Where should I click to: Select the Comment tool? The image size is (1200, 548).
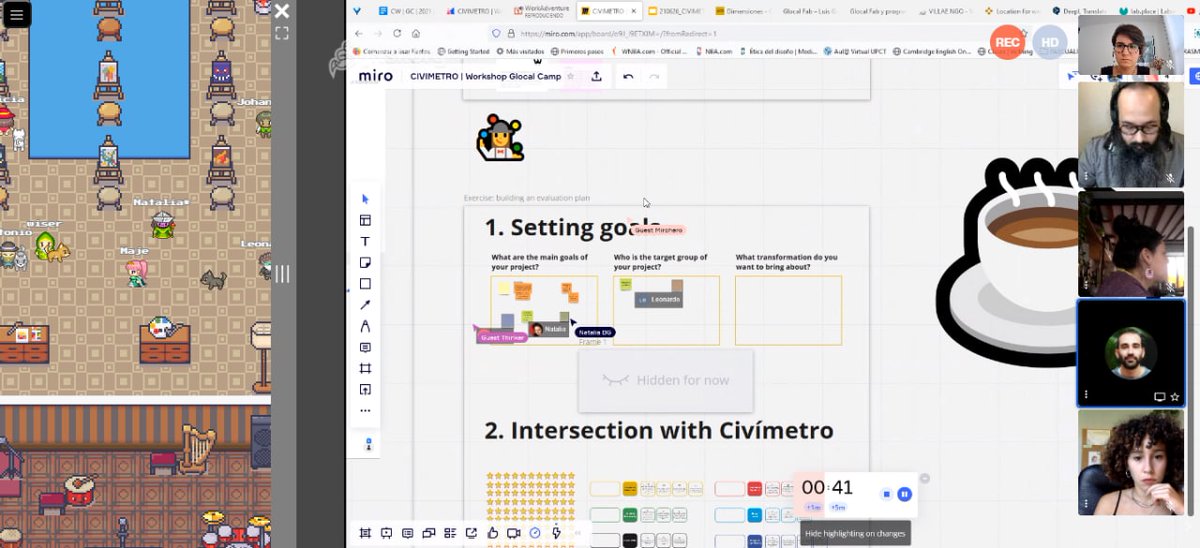pyautogui.click(x=365, y=347)
